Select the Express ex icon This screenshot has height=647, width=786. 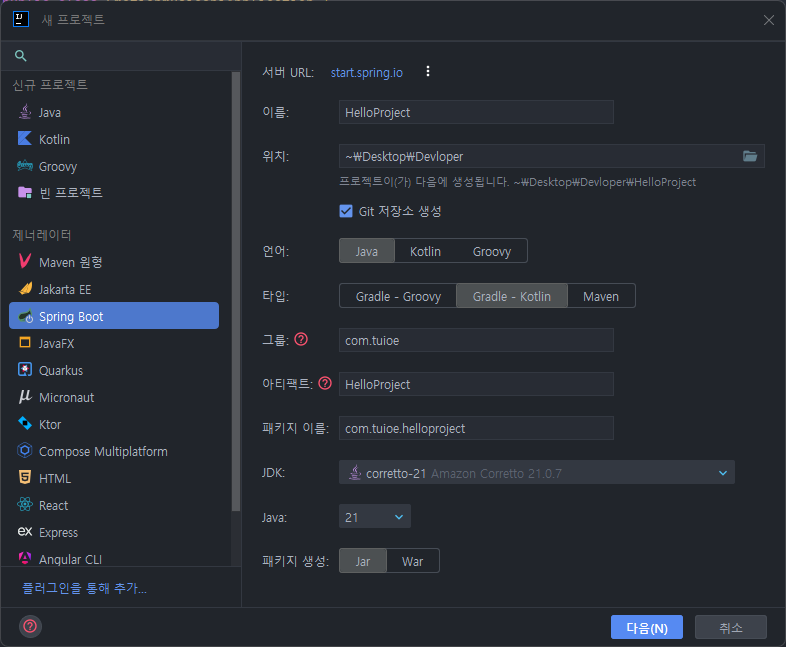pos(25,532)
